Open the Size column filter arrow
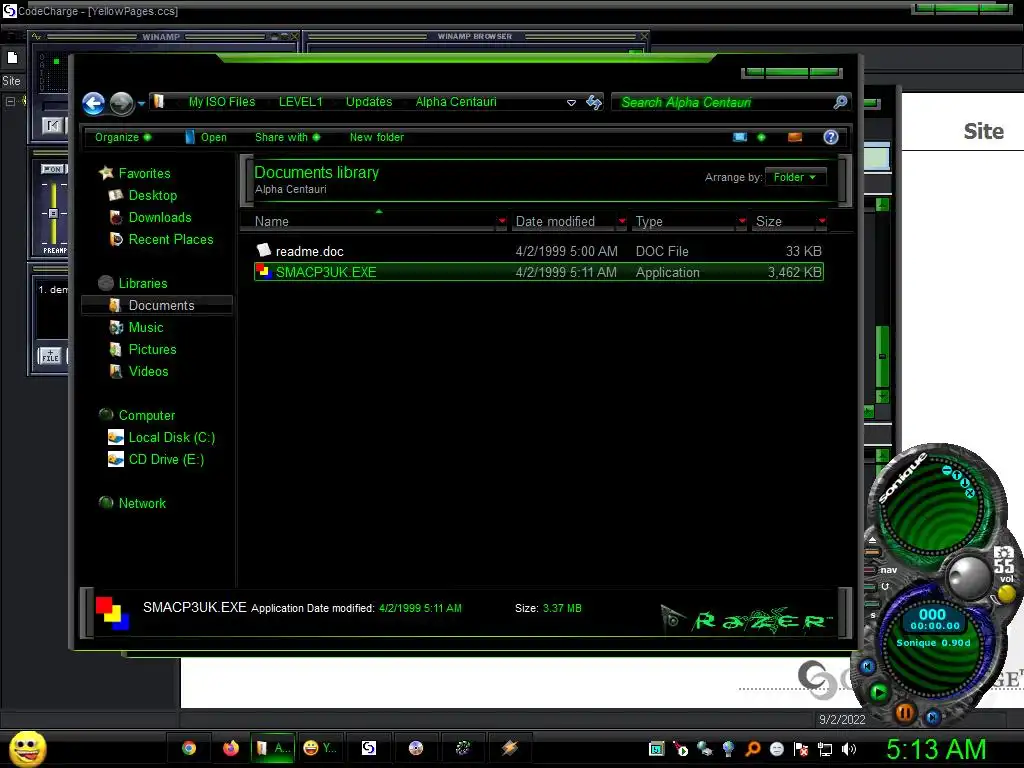This screenshot has height=768, width=1024. (x=822, y=221)
